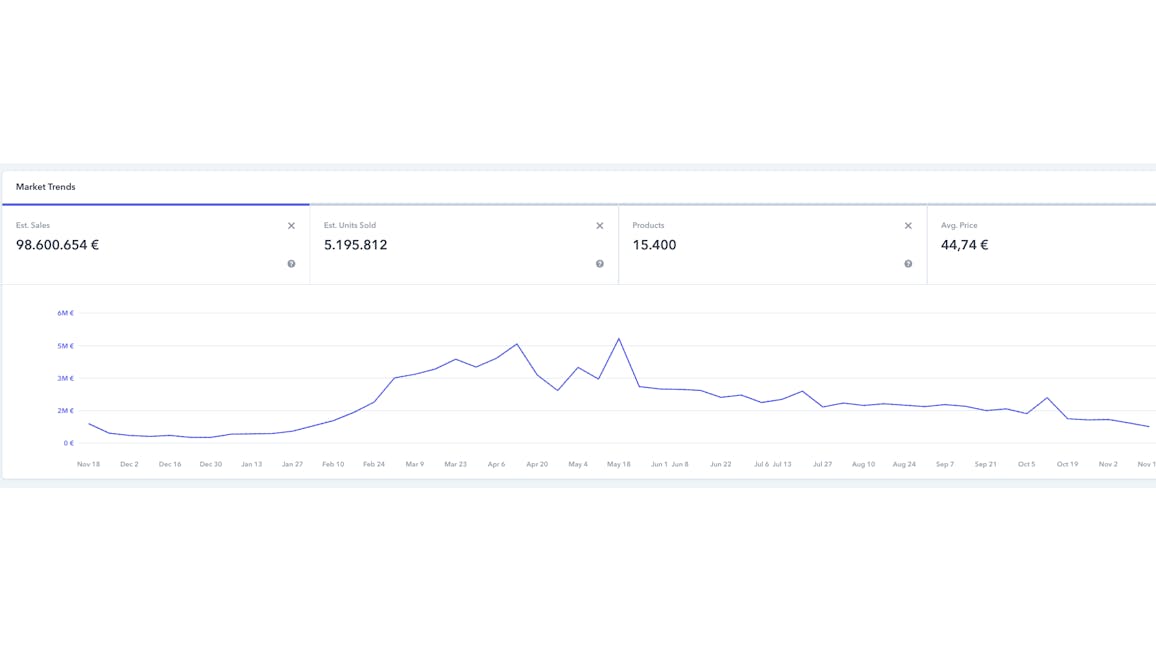Open the help icon on Products card

pyautogui.click(x=908, y=264)
